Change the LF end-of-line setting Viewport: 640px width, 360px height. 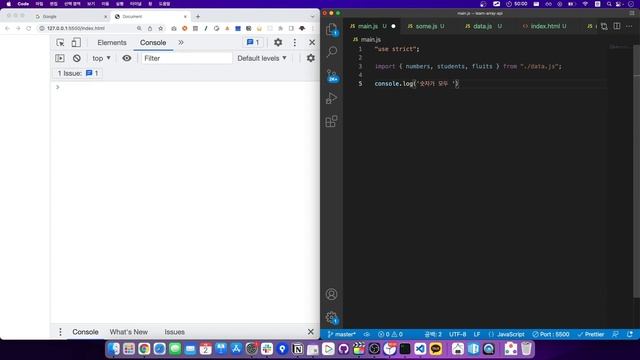point(477,334)
